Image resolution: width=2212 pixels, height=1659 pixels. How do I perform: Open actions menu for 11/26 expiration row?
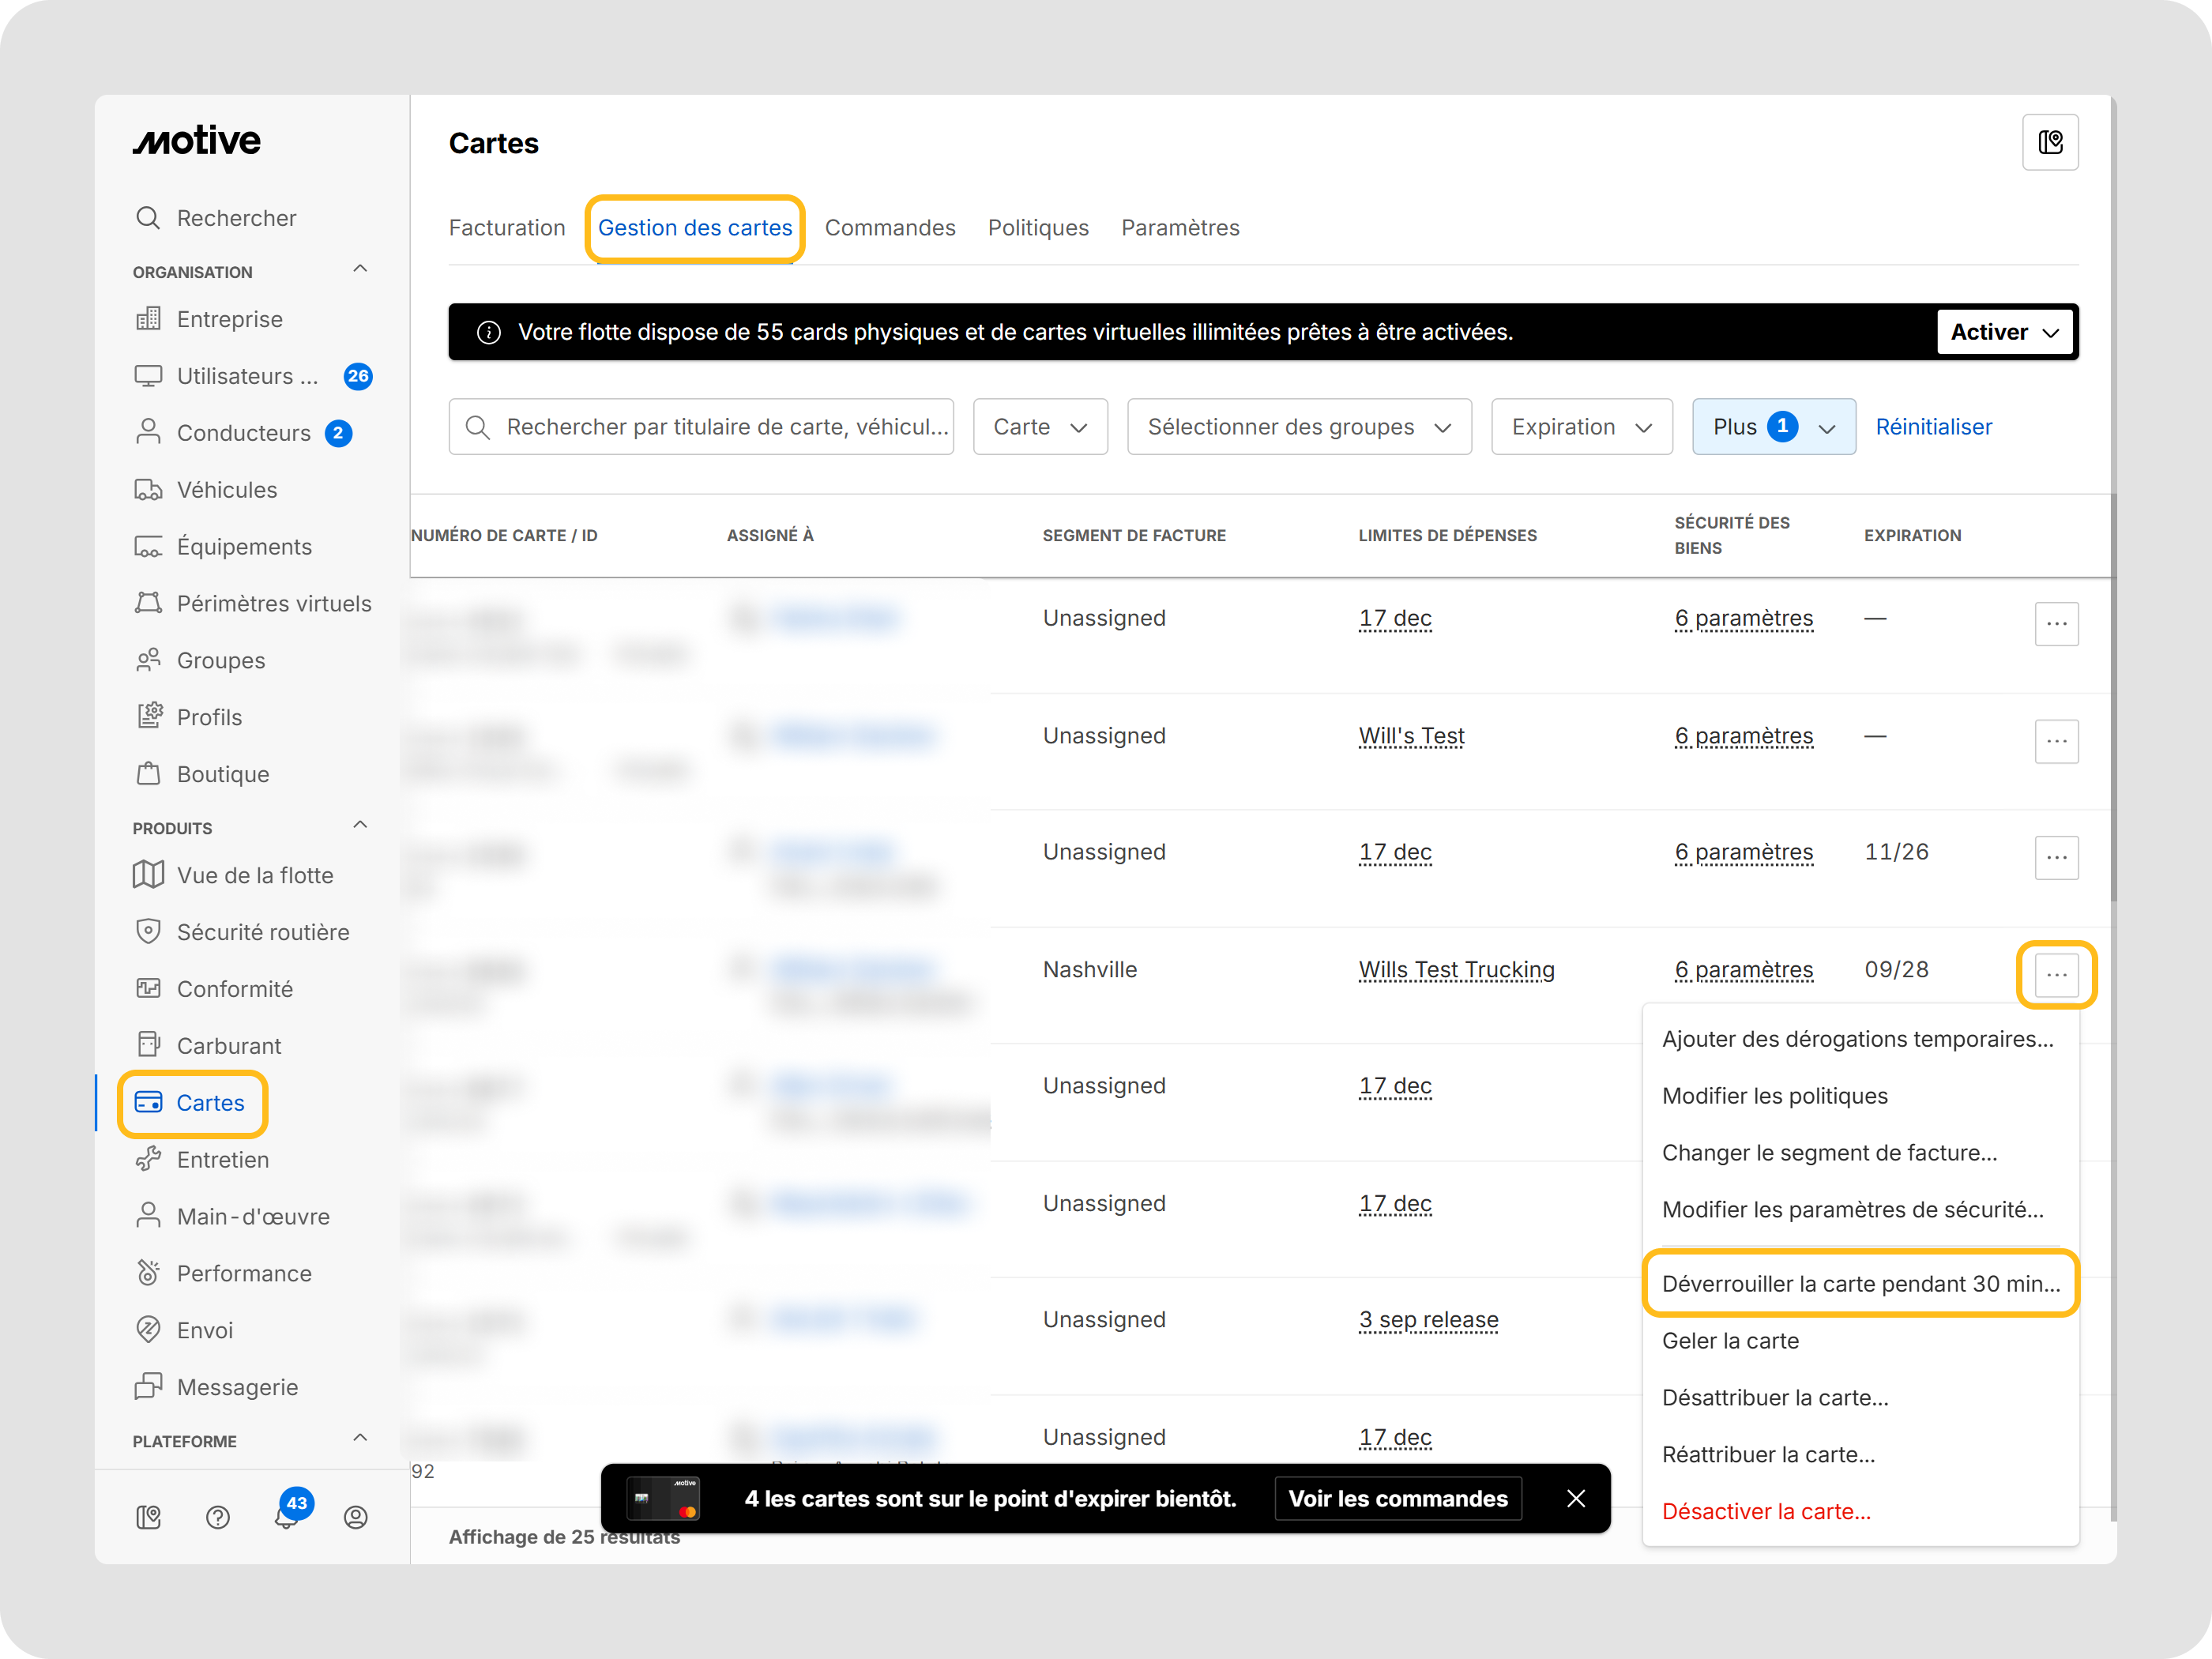click(2056, 858)
